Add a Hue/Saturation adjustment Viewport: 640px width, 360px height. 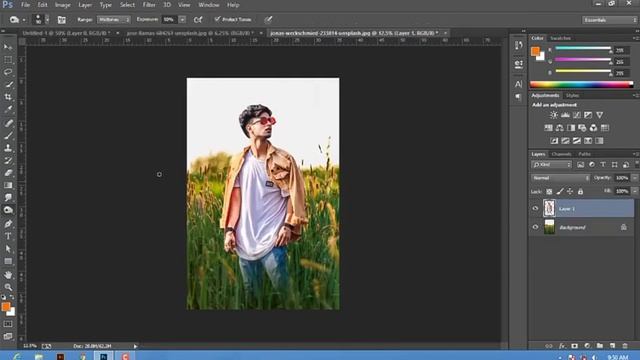pos(548,128)
